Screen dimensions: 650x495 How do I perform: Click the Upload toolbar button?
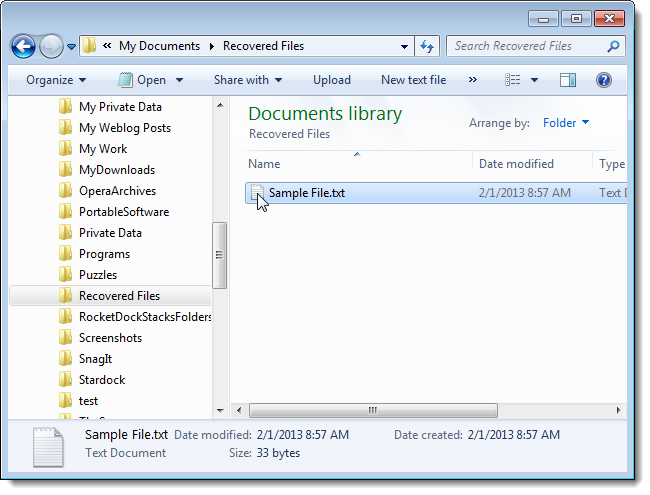click(332, 80)
